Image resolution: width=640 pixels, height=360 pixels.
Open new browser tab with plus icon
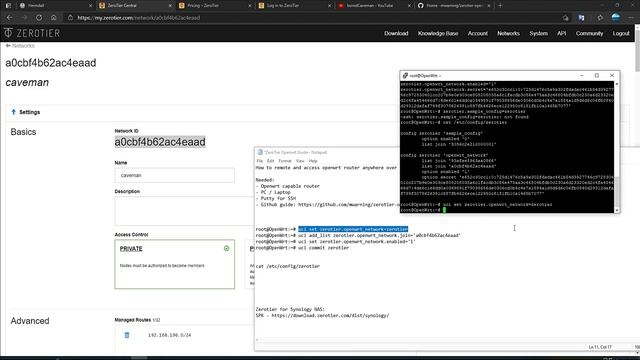point(500,5)
